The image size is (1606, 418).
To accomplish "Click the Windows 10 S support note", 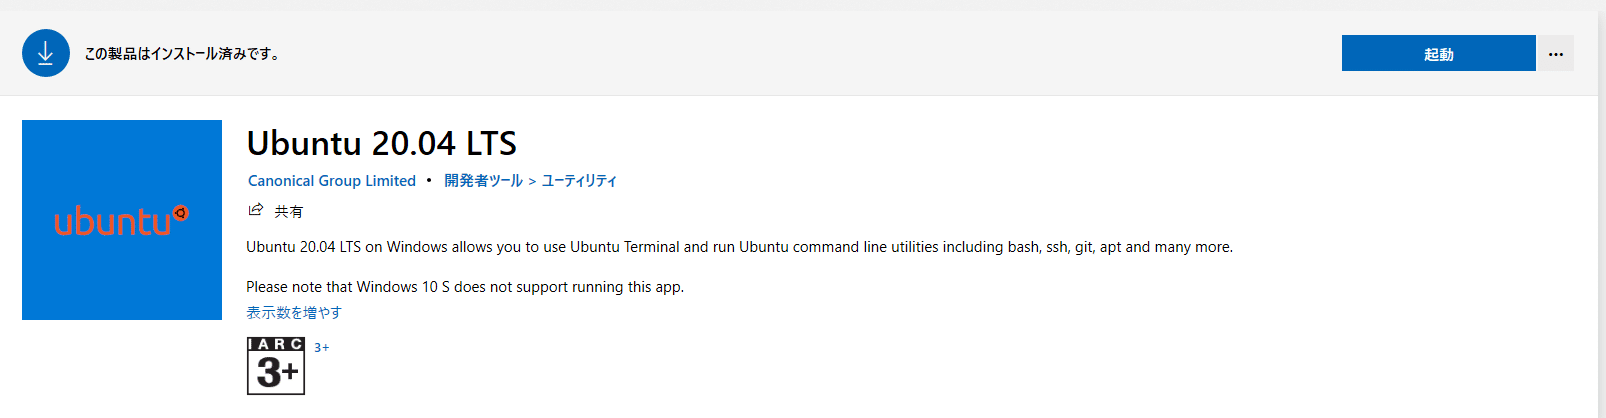I will pyautogui.click(x=465, y=287).
